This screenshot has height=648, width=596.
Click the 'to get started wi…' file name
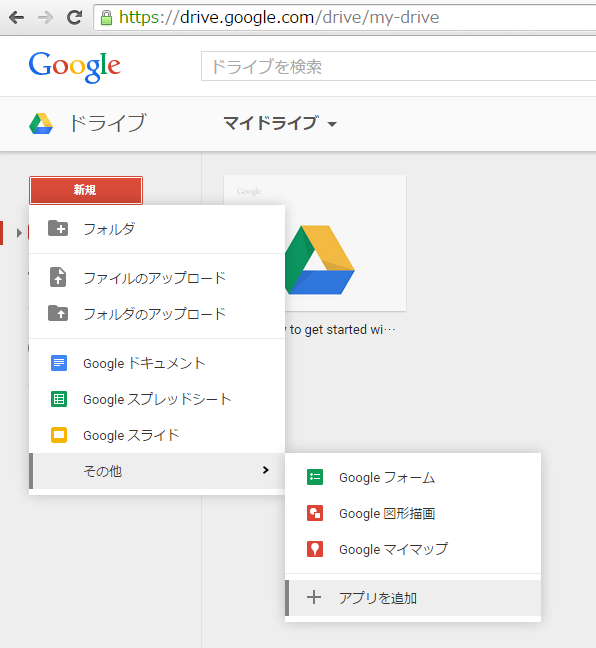343,330
